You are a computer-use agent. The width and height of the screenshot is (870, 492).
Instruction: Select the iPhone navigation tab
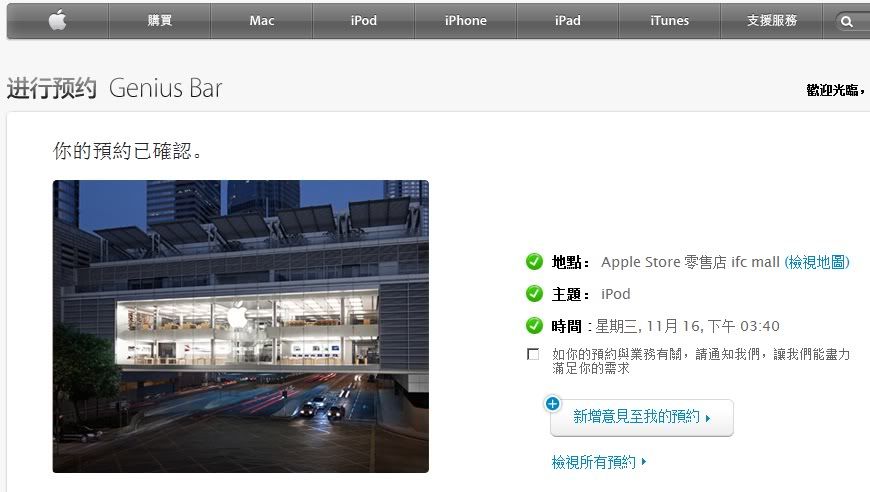coord(466,21)
